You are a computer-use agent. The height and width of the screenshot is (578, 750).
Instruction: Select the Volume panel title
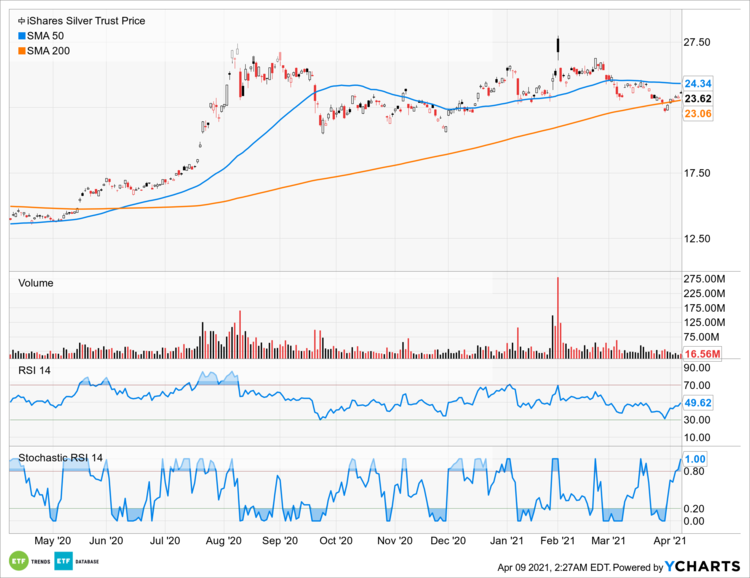[x=36, y=283]
